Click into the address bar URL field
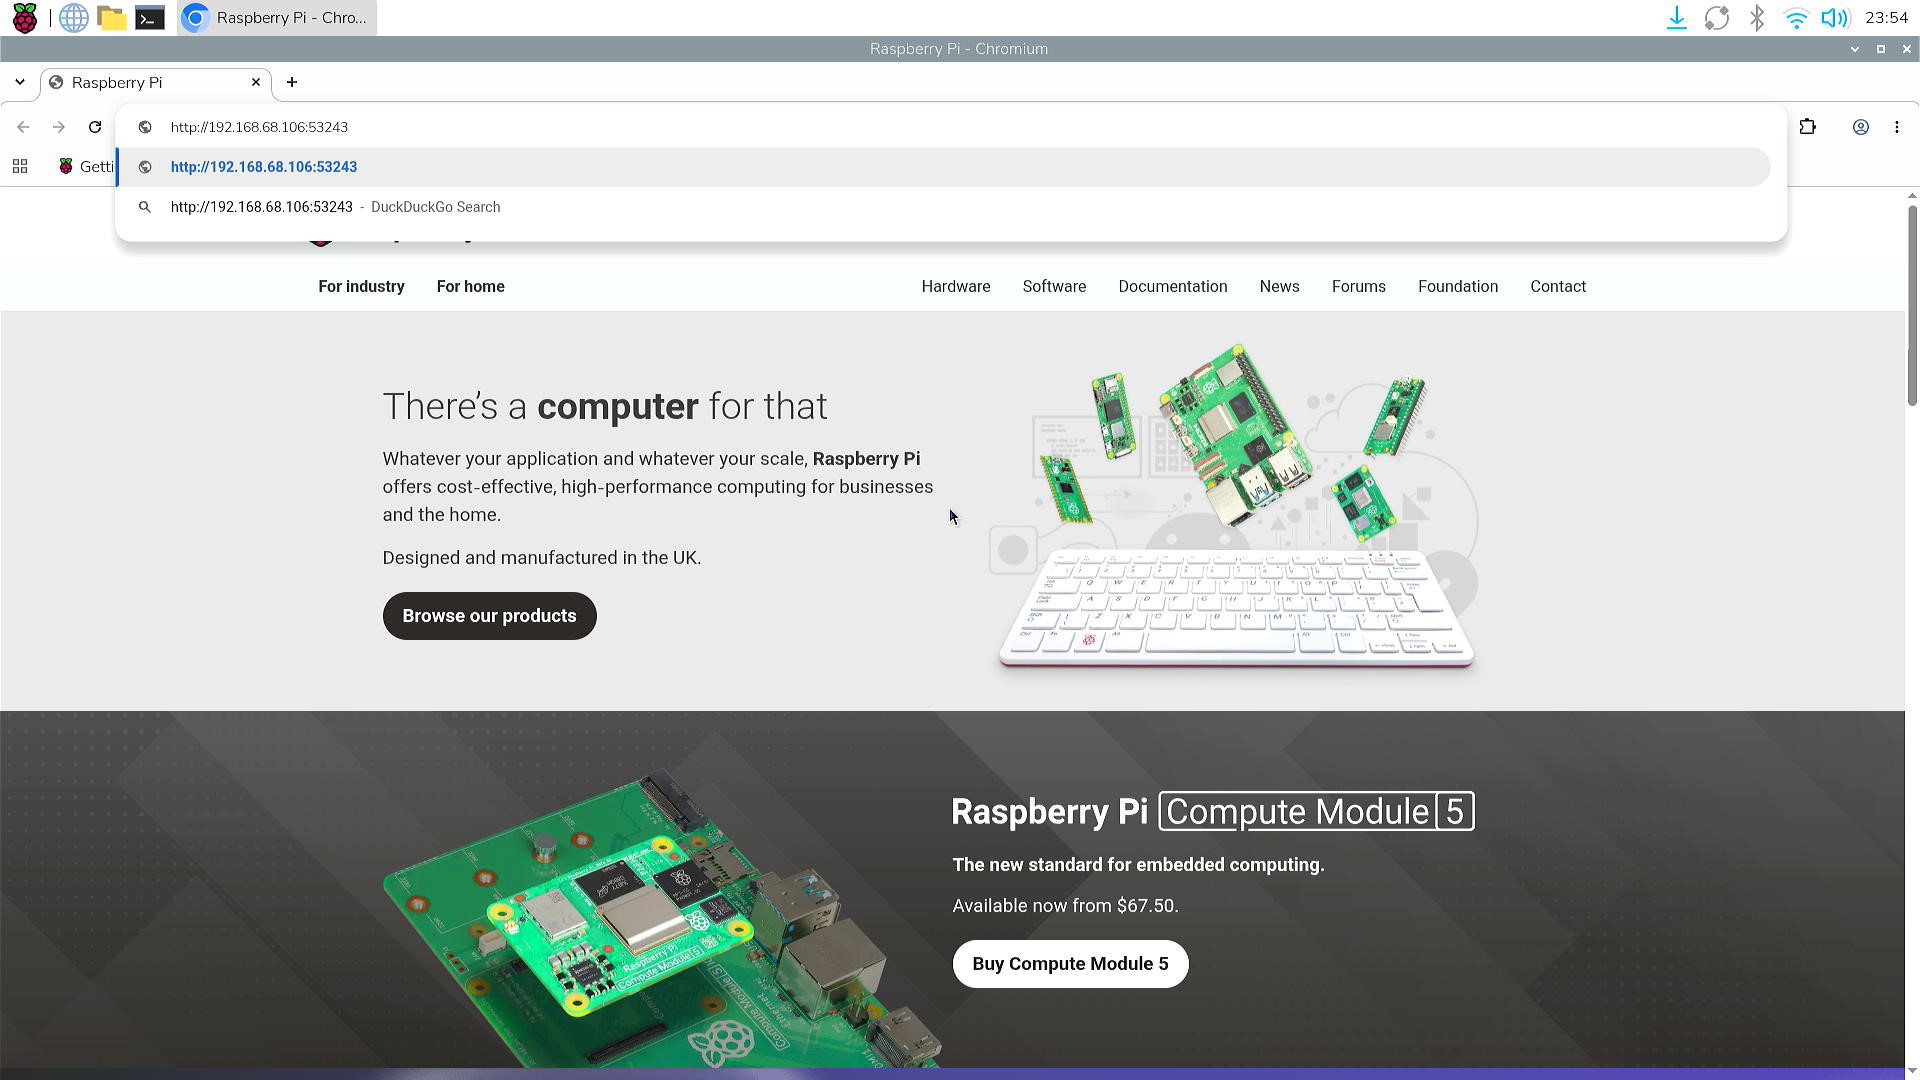Image resolution: width=1920 pixels, height=1080 pixels. pyautogui.click(x=950, y=127)
